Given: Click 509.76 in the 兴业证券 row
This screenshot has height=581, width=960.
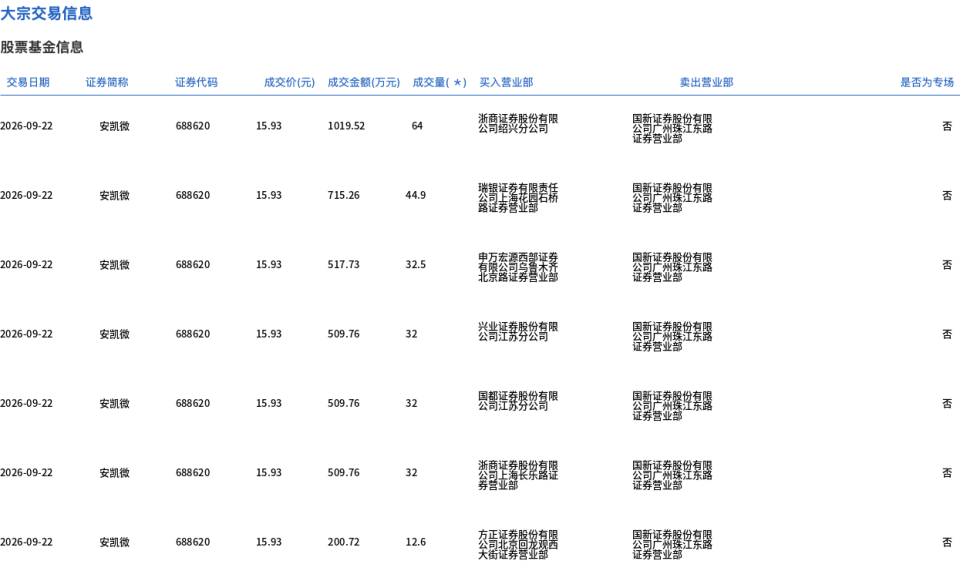Looking at the screenshot, I should [343, 334].
